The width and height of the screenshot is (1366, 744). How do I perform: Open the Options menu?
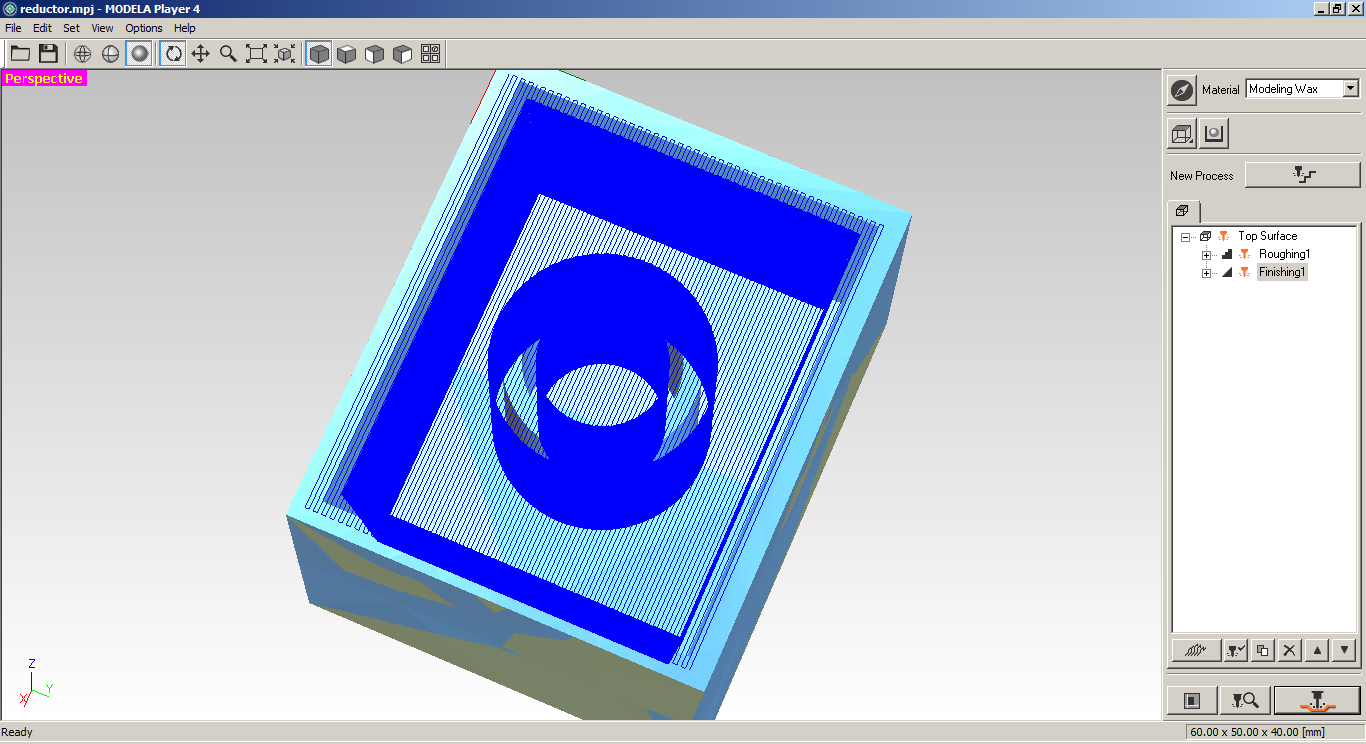click(x=143, y=28)
